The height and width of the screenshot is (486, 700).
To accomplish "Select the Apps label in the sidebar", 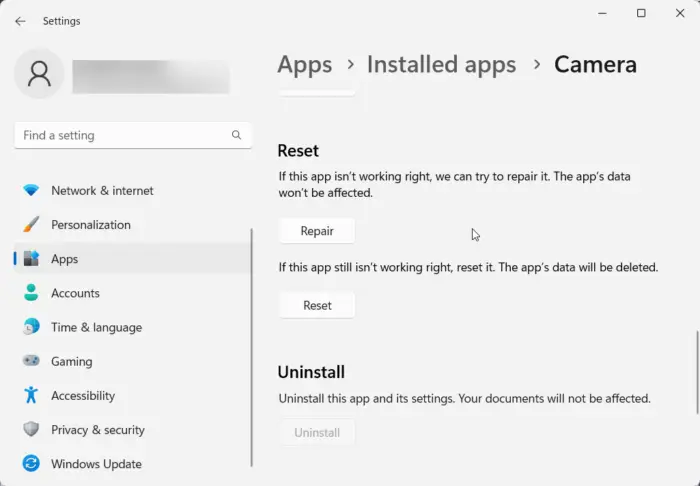I will click(x=64, y=259).
